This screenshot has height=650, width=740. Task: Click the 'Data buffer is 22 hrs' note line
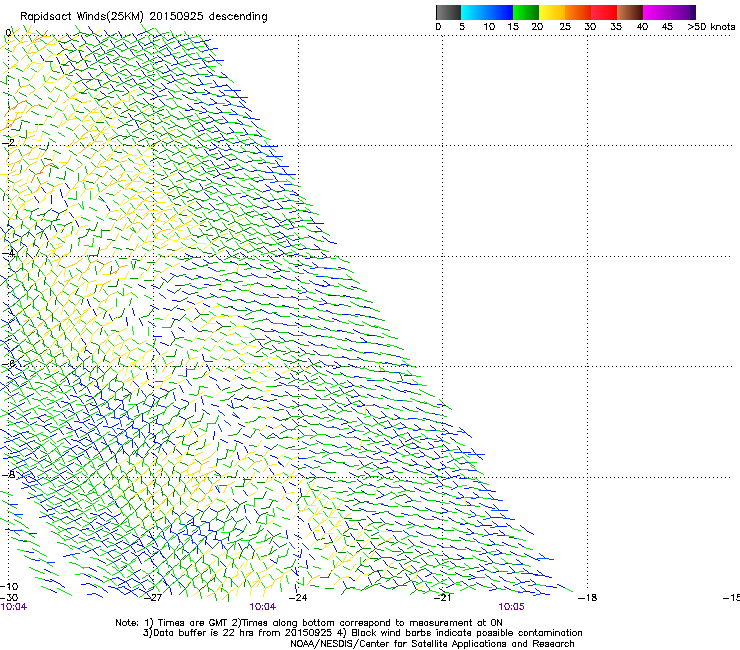[362, 633]
